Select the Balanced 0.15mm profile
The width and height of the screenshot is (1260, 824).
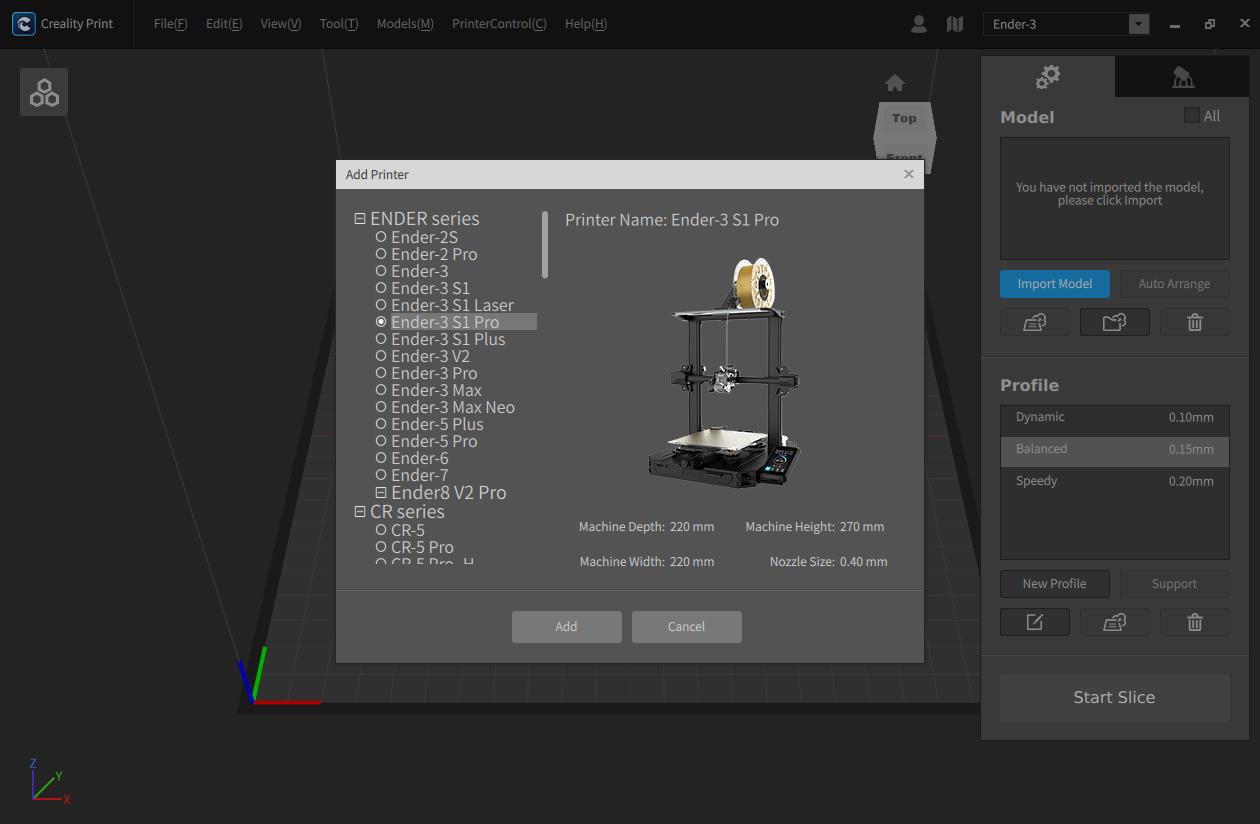coord(1115,450)
